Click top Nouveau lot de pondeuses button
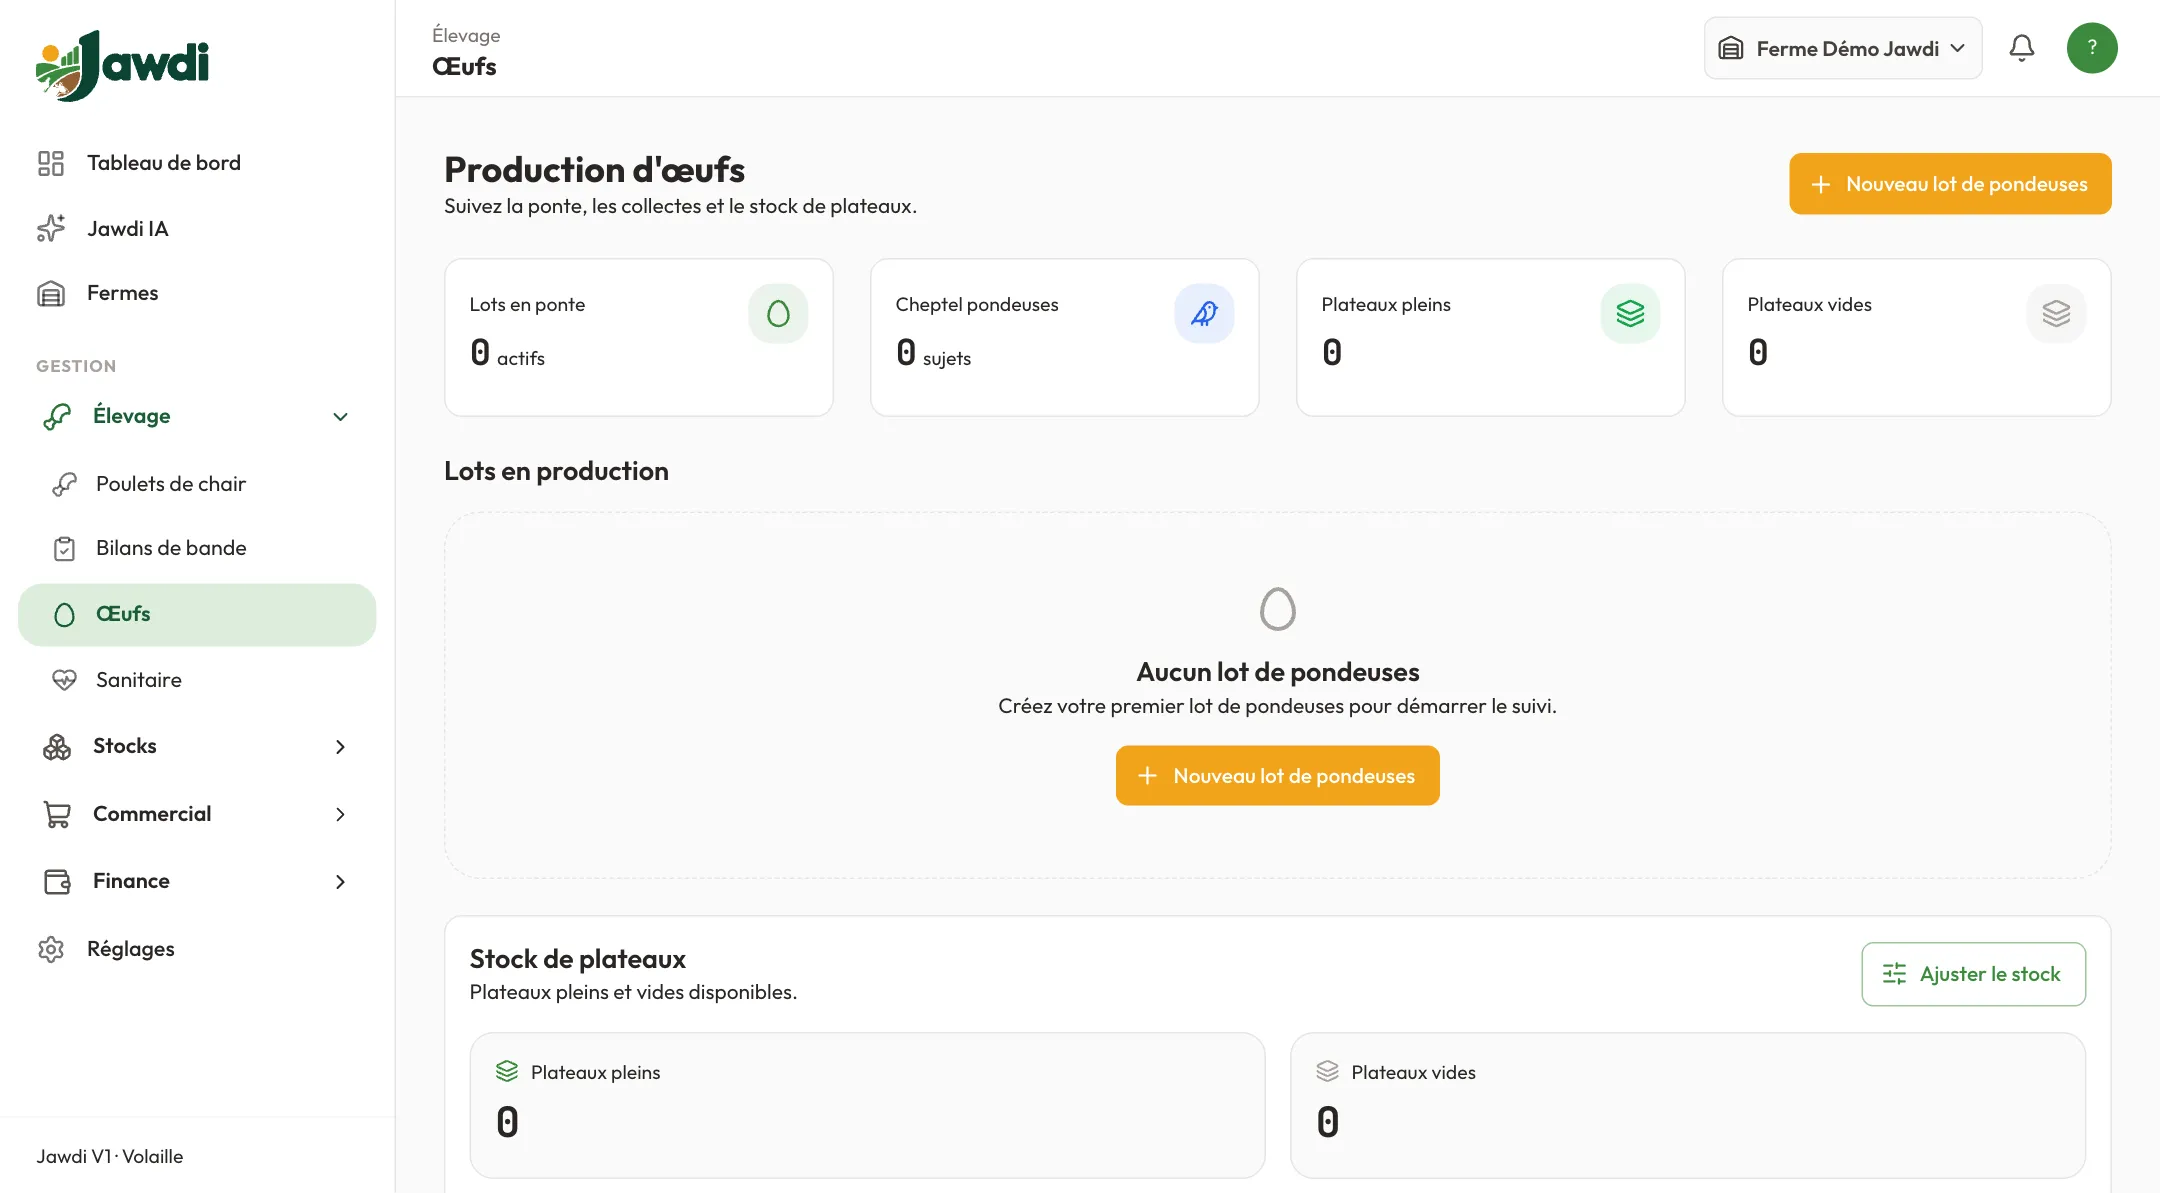2160x1193 pixels. pos(1950,184)
